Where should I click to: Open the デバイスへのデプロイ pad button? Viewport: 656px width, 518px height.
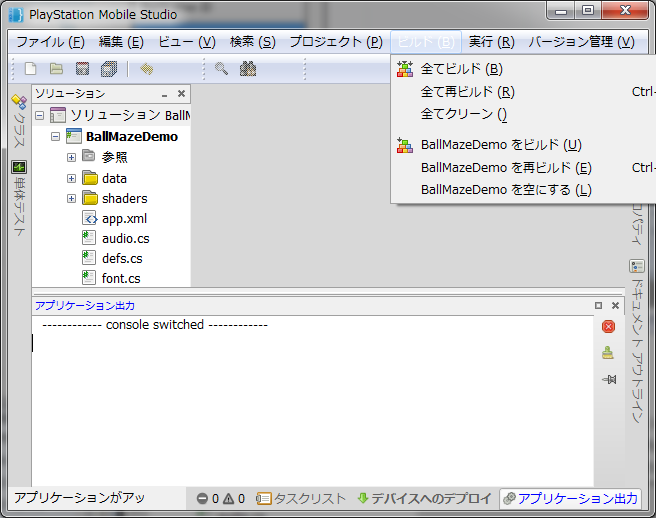pos(425,498)
